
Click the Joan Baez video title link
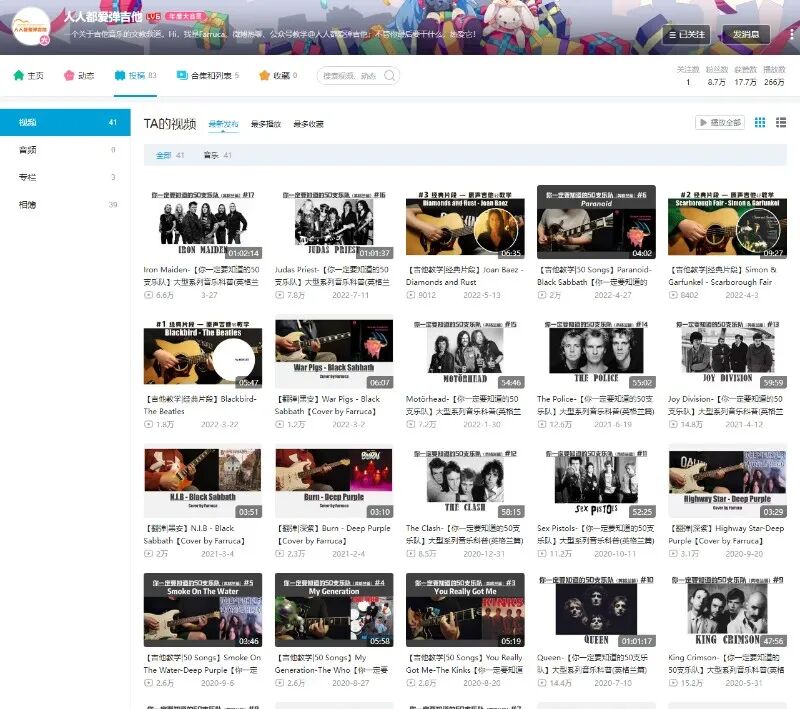click(465, 275)
